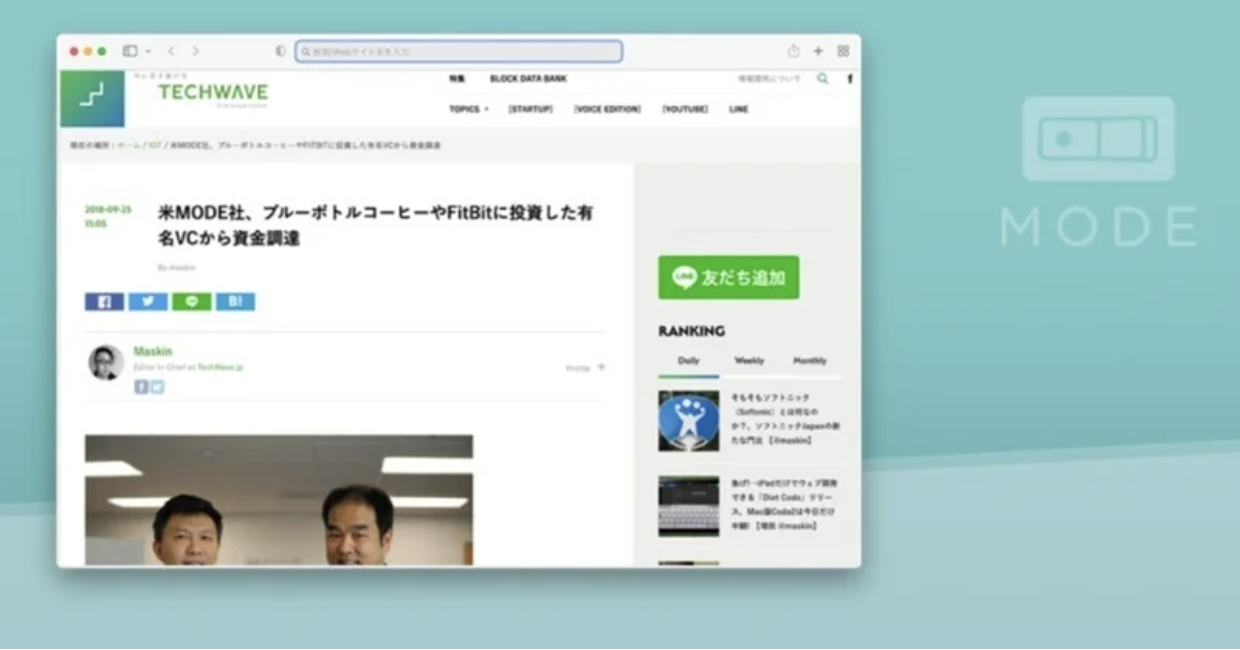This screenshot has width=1240, height=650.
Task: Show the tab overview grid icon
Action: tap(843, 51)
